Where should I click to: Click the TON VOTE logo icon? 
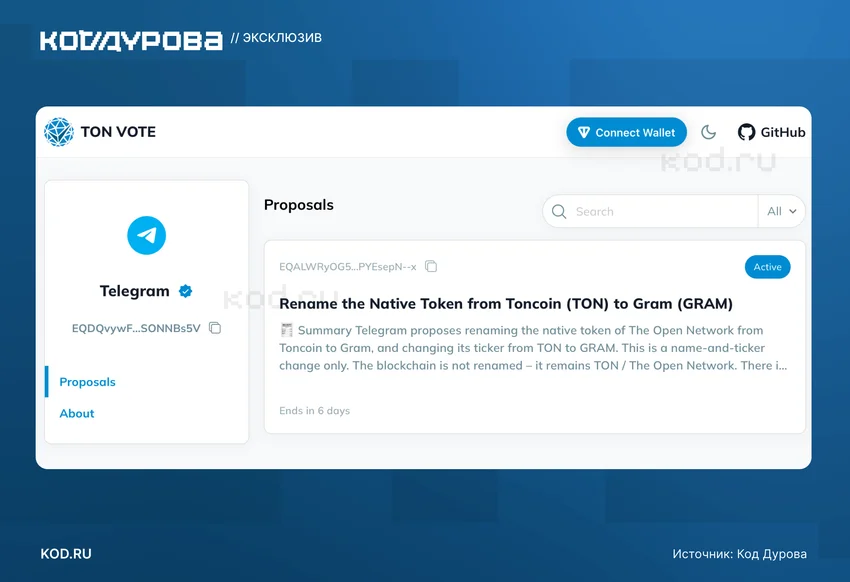(x=59, y=132)
